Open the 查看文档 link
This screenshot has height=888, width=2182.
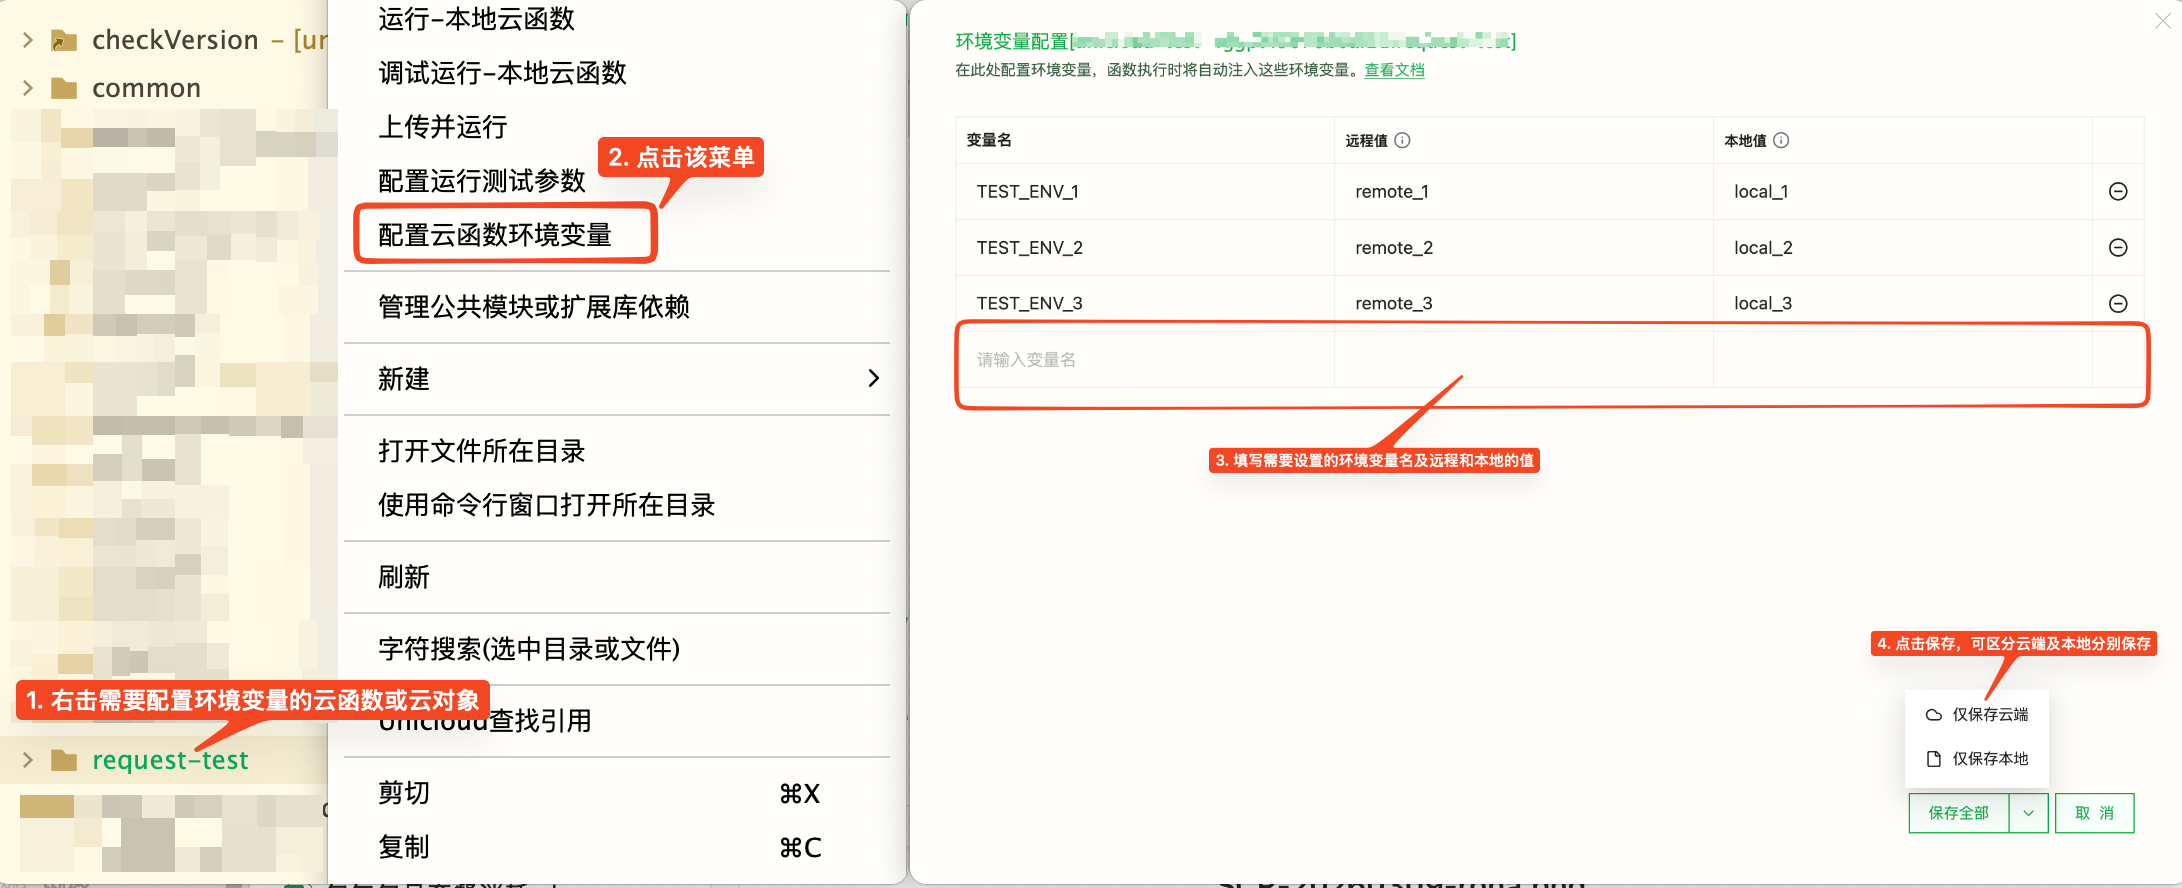pyautogui.click(x=1394, y=70)
